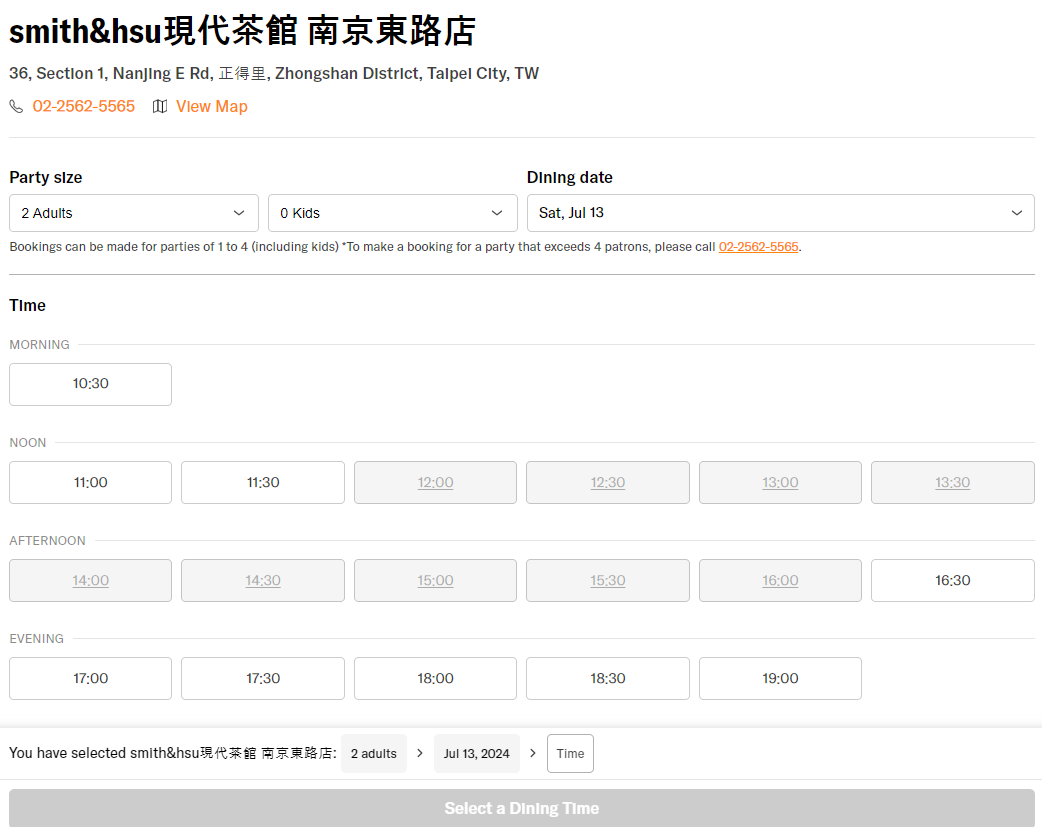The width and height of the screenshot is (1042, 827).
Task: Call 02-2562-5565 via the top phone link
Action: click(84, 106)
